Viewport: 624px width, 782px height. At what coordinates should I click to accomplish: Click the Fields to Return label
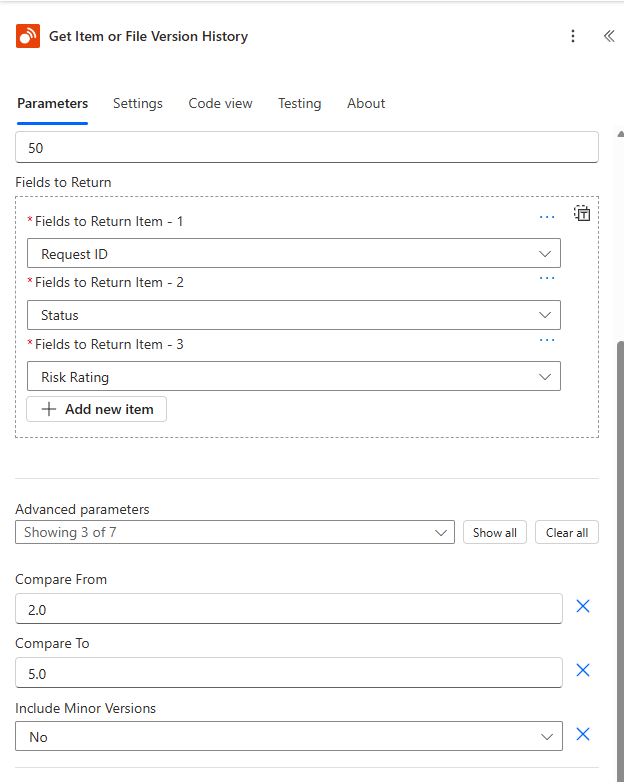click(63, 182)
